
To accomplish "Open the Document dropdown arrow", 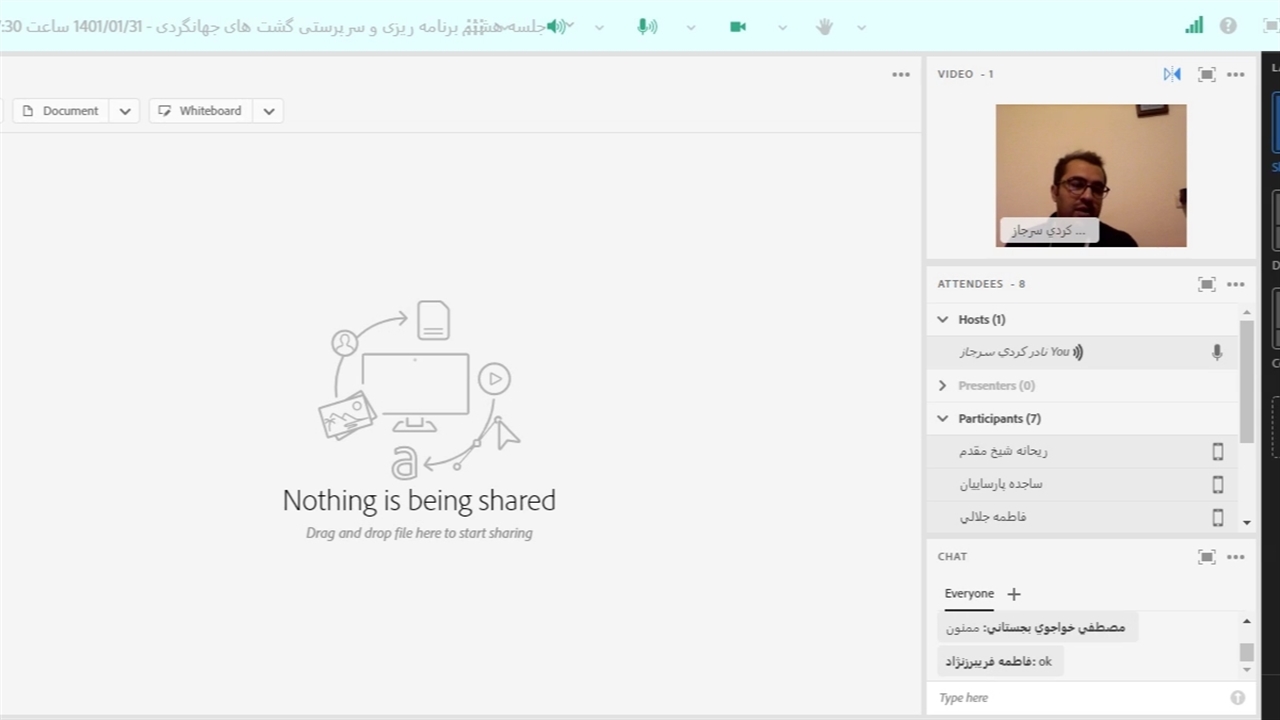I will [125, 111].
